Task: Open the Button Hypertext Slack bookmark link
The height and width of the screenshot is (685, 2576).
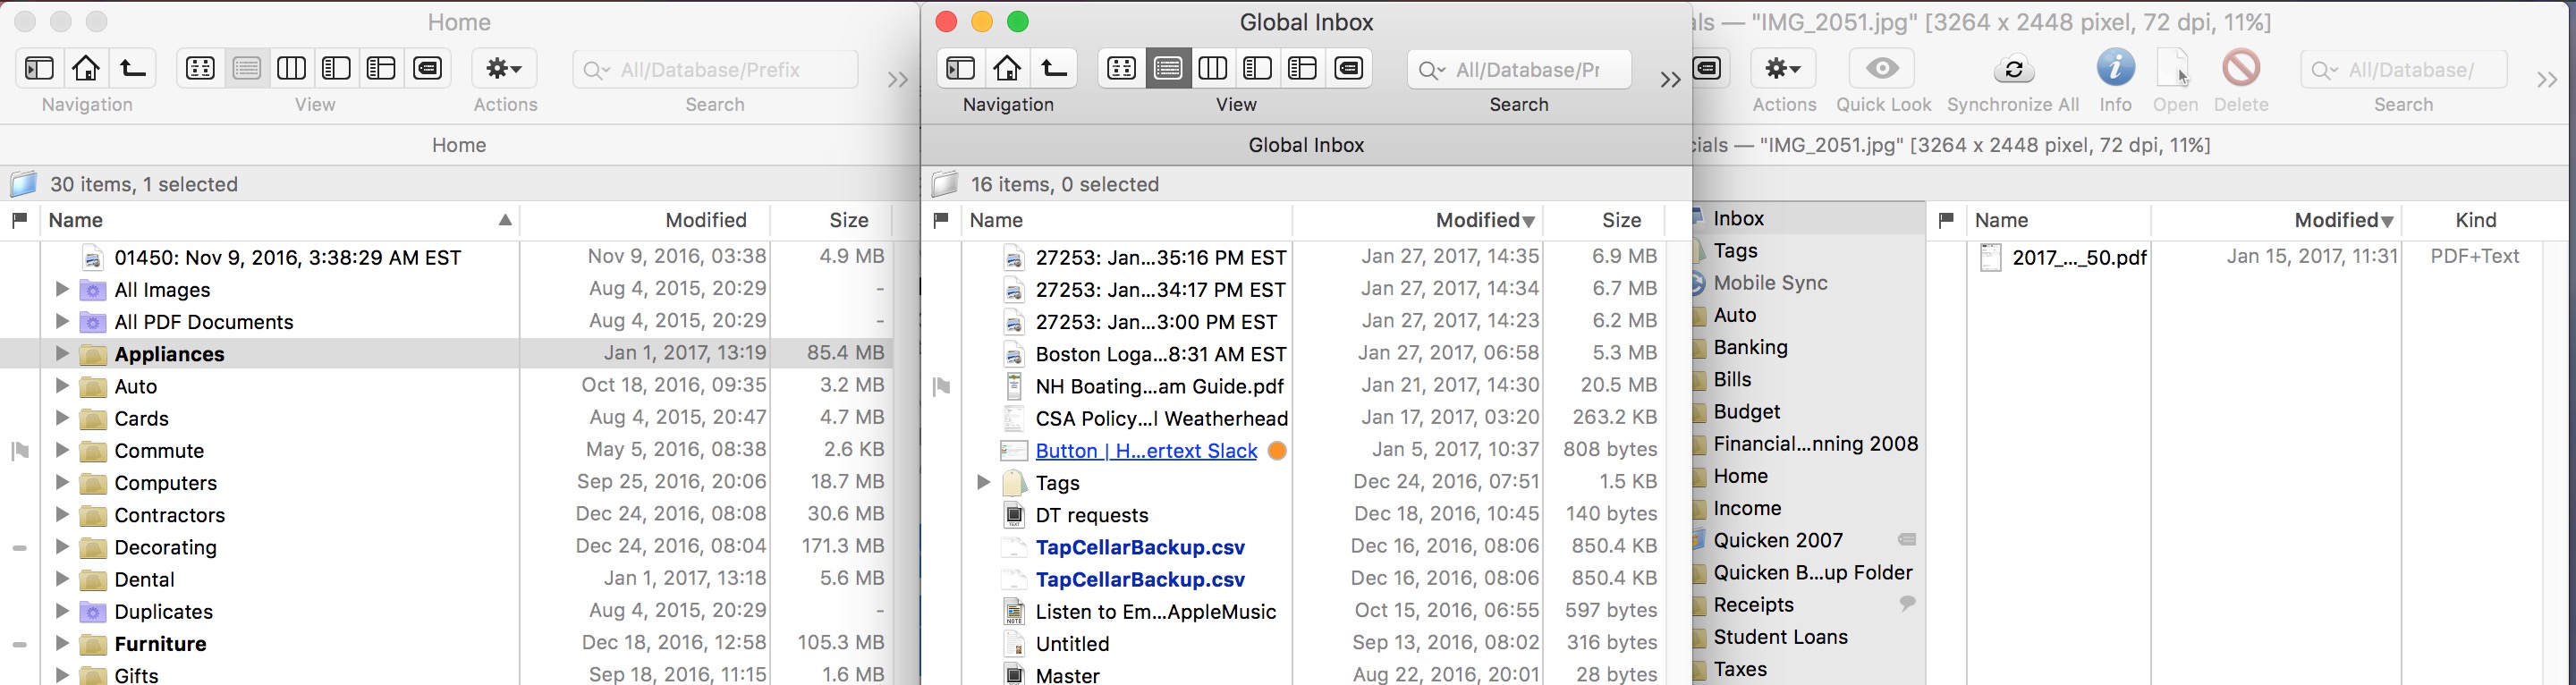Action: point(1146,451)
